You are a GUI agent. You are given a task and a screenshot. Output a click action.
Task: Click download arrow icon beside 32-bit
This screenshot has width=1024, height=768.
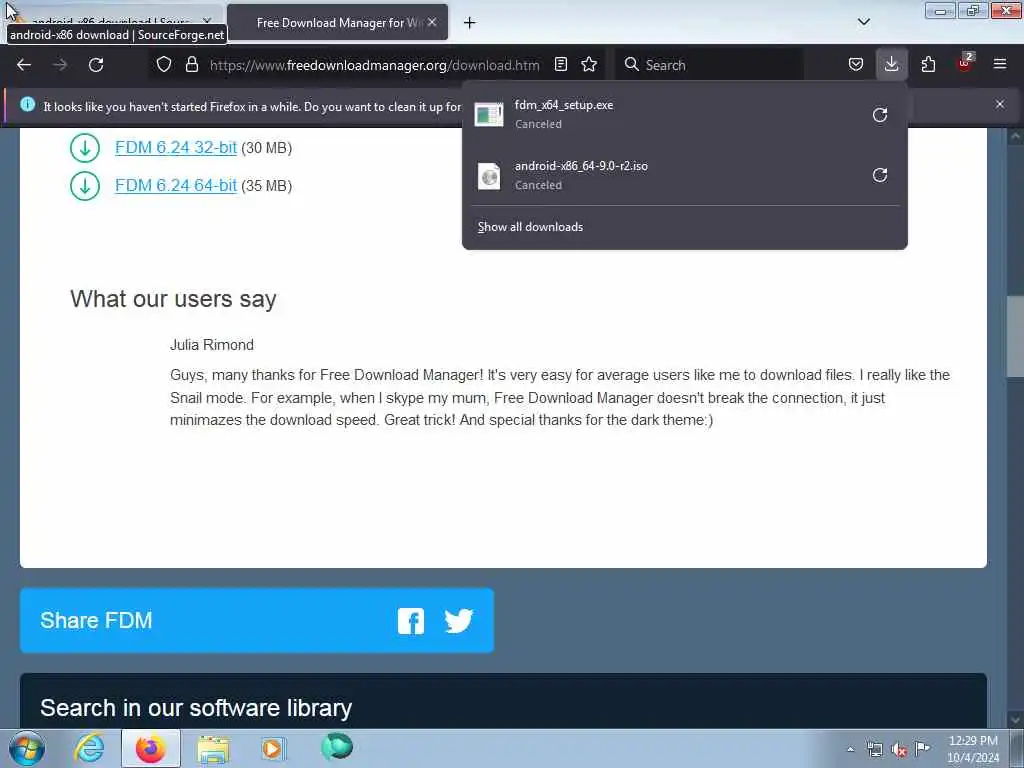point(85,148)
